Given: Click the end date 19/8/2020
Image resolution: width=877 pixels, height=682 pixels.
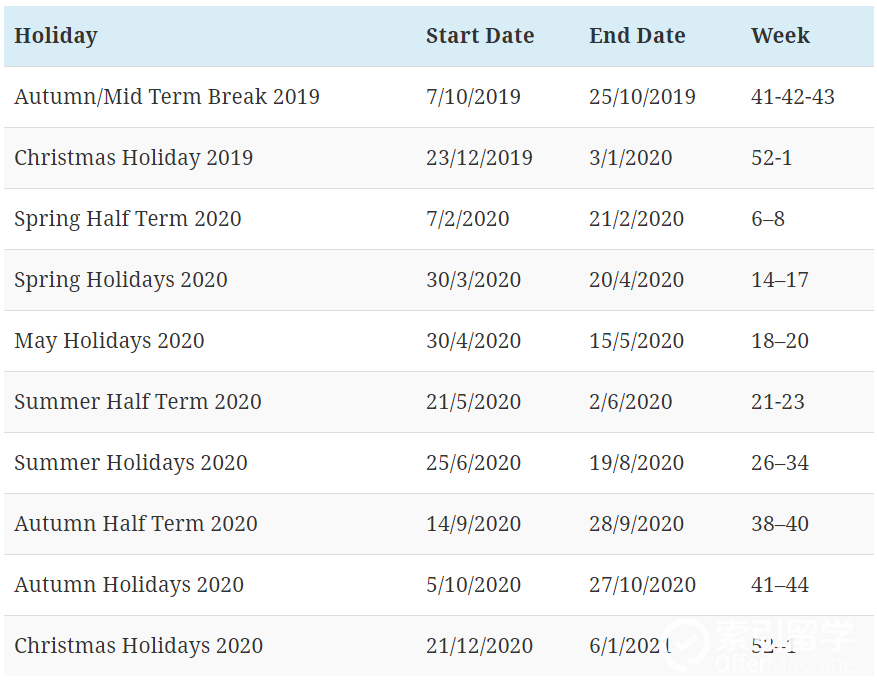Looking at the screenshot, I should (x=636, y=463).
